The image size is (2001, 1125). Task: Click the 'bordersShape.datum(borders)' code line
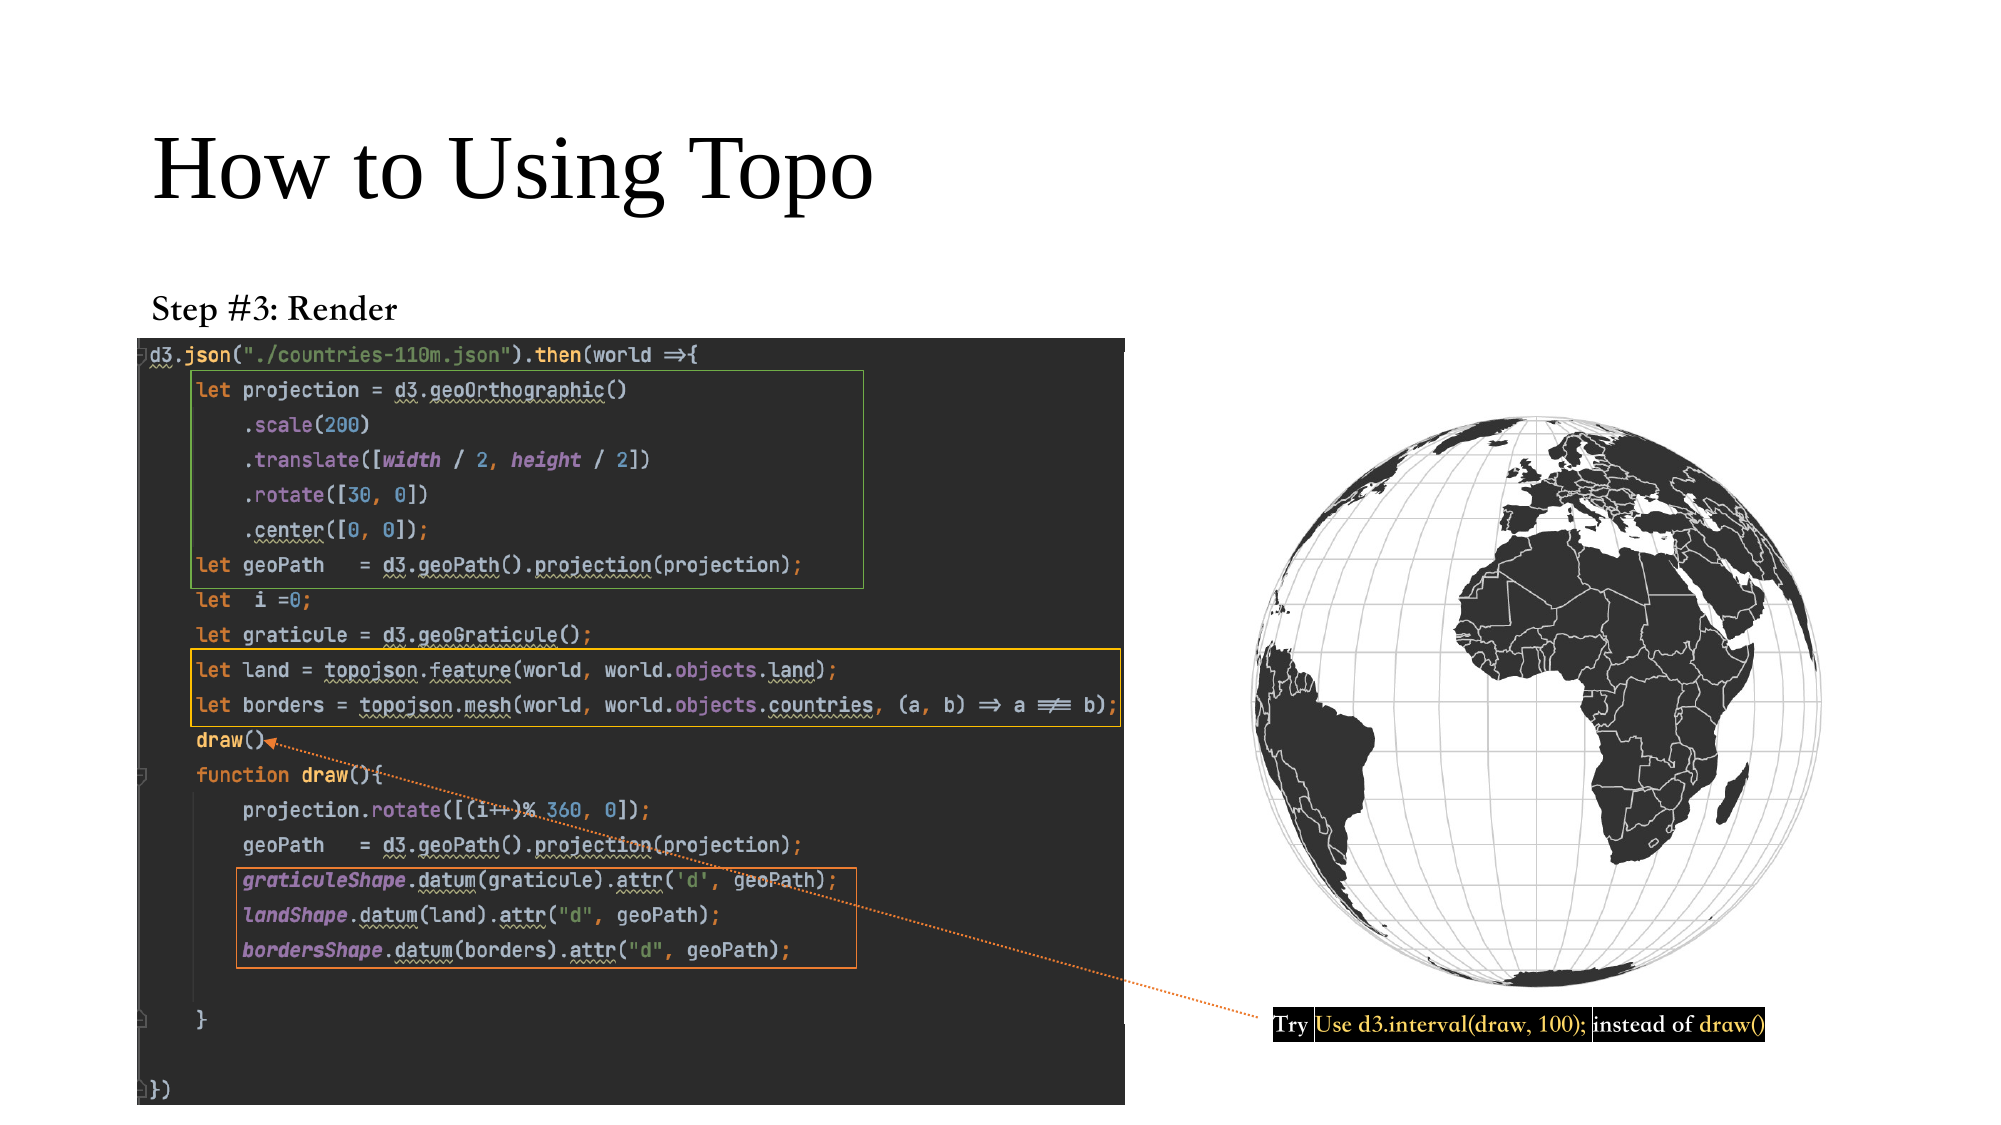click(516, 950)
